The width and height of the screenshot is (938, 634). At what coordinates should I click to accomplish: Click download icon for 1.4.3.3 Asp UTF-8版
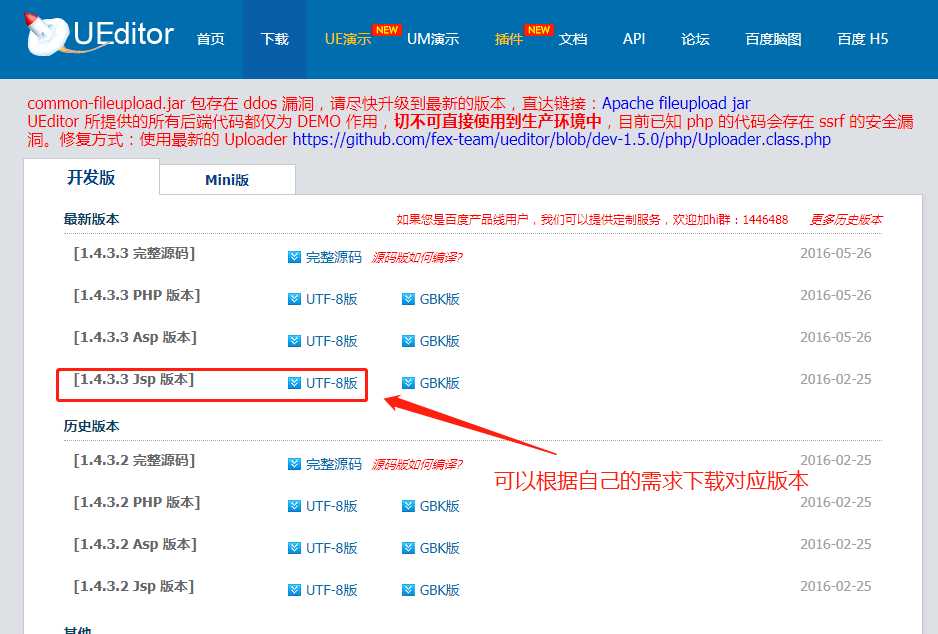point(294,341)
